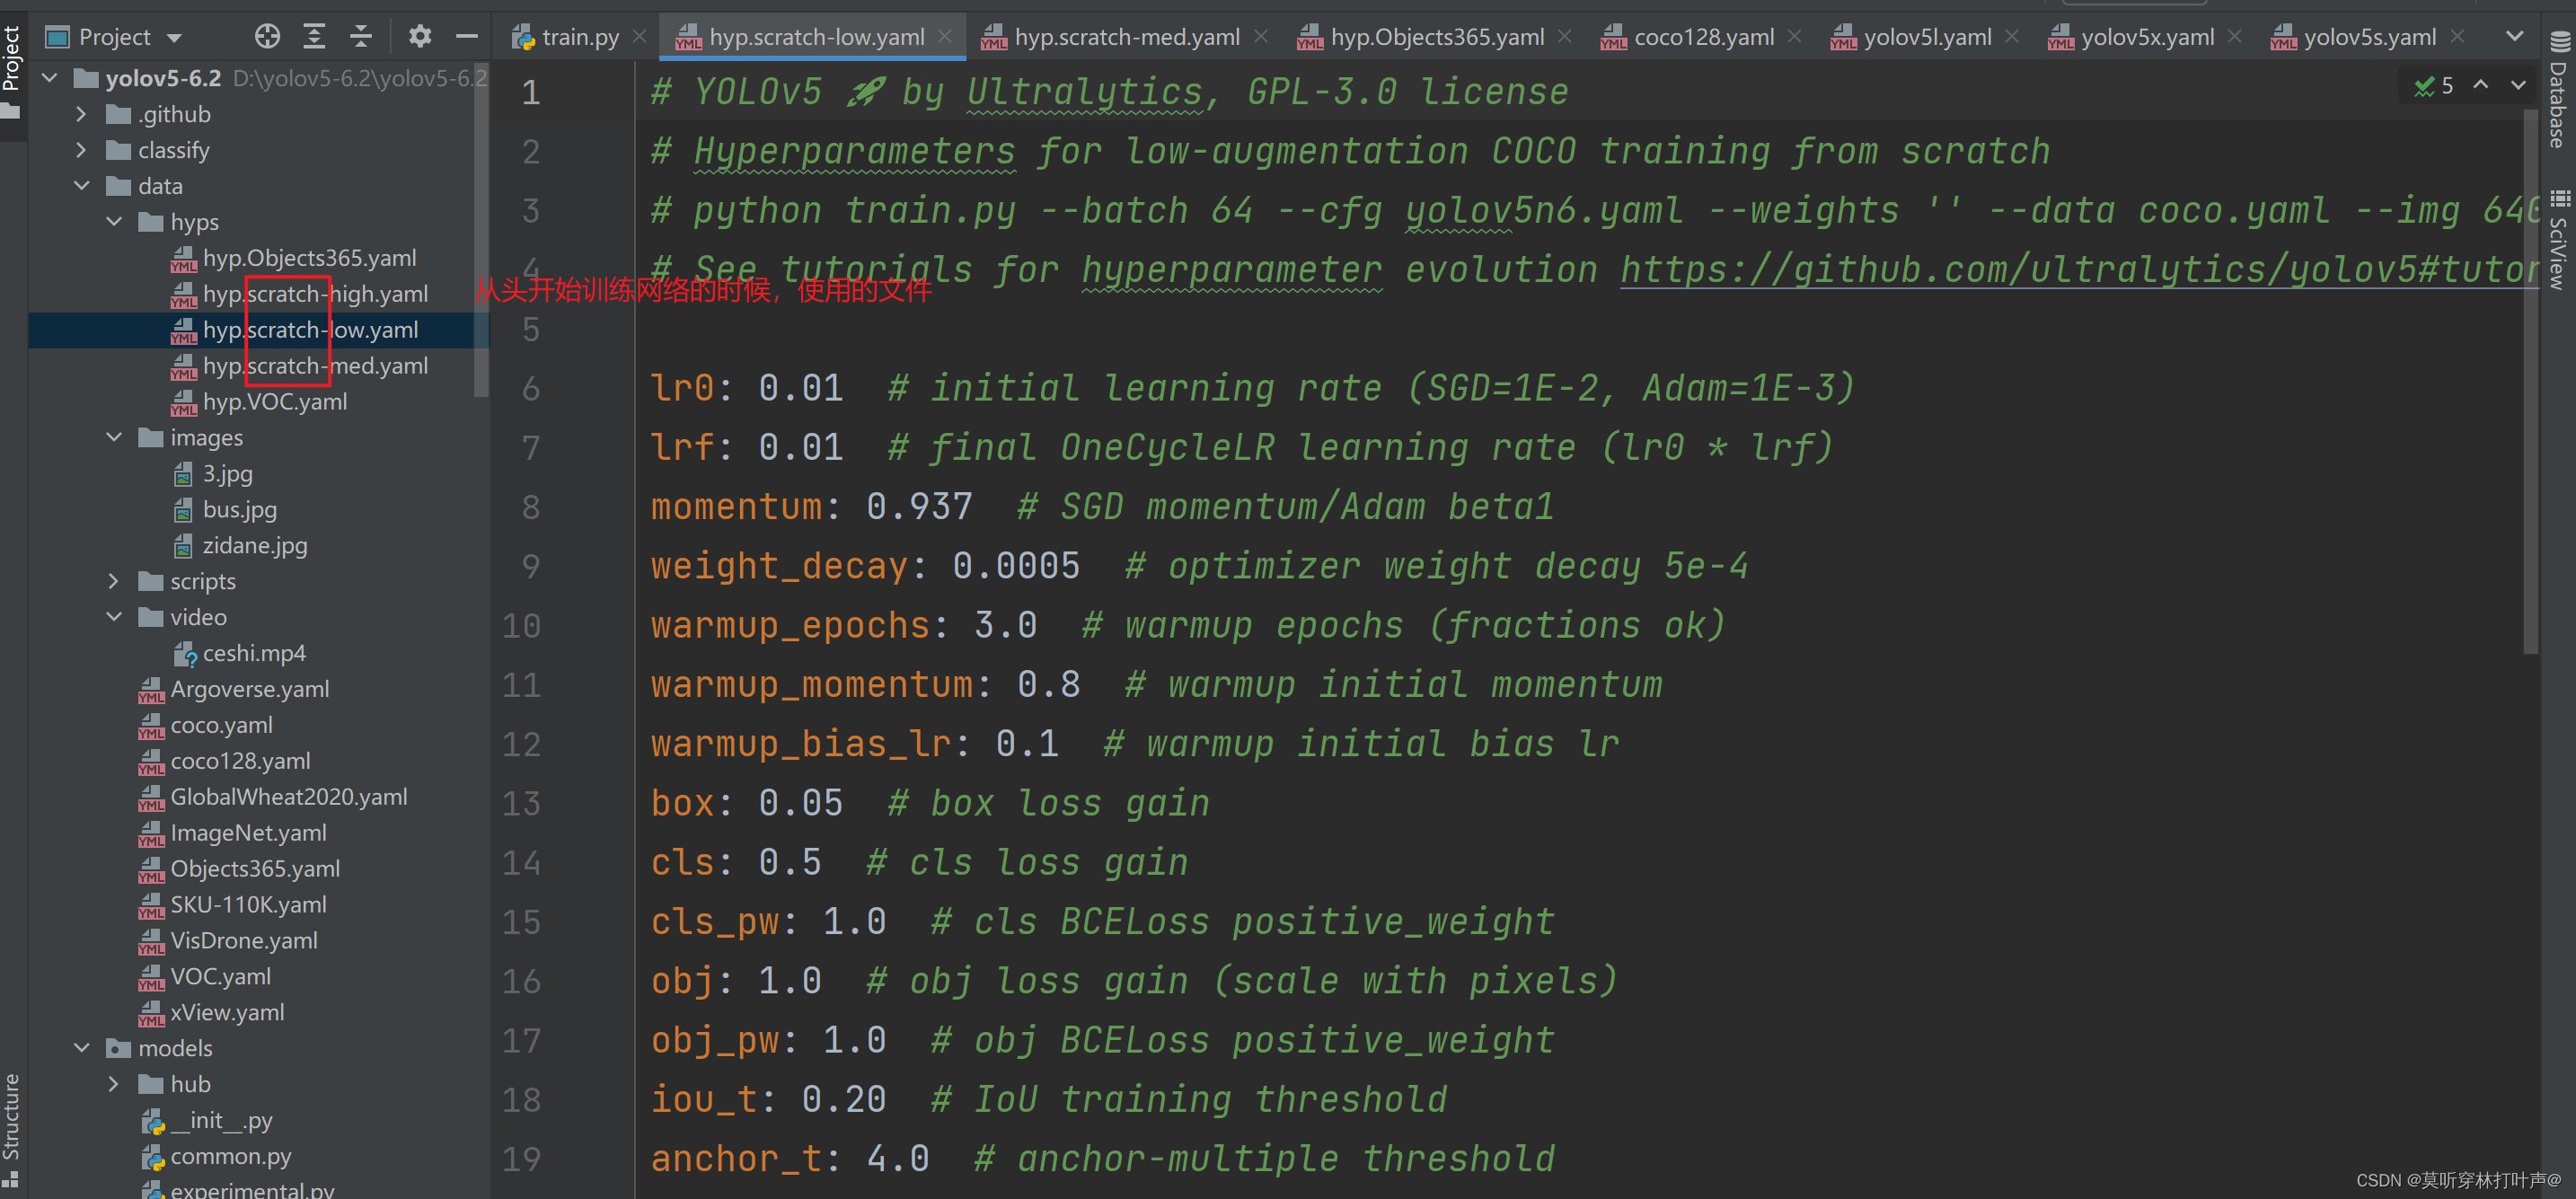Select hyp.VOC.yaml in project tree
The width and height of the screenshot is (2576, 1199).
[274, 402]
